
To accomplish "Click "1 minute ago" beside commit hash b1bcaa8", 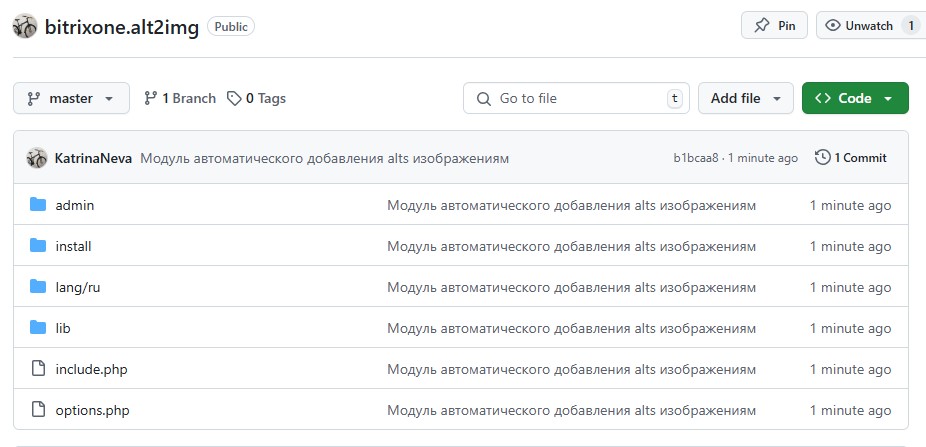I will (762, 158).
